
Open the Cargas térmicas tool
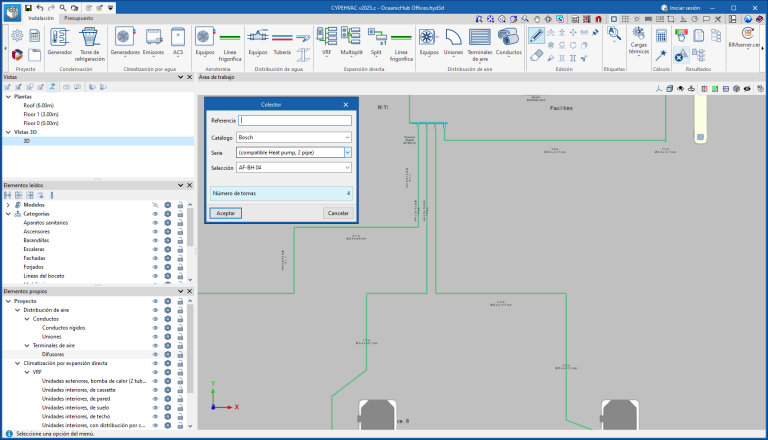tap(639, 41)
